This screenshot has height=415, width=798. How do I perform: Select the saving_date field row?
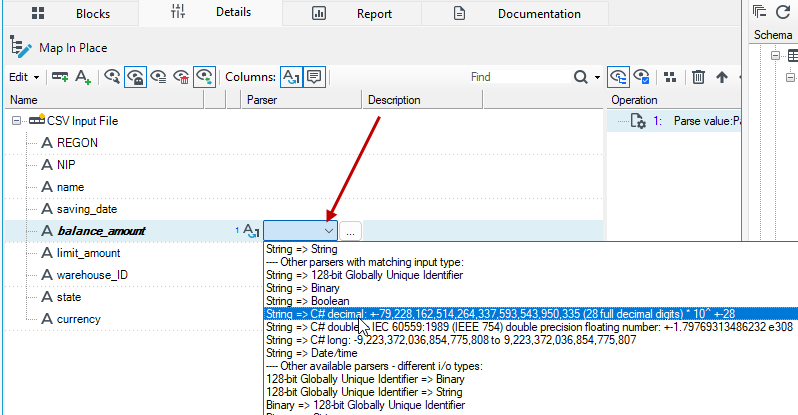tap(304, 209)
